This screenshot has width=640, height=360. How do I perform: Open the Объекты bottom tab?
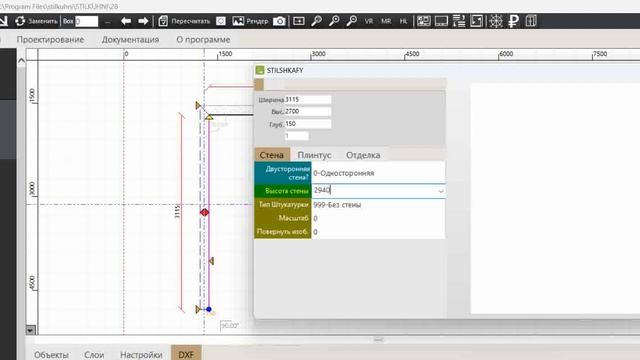pyautogui.click(x=51, y=355)
